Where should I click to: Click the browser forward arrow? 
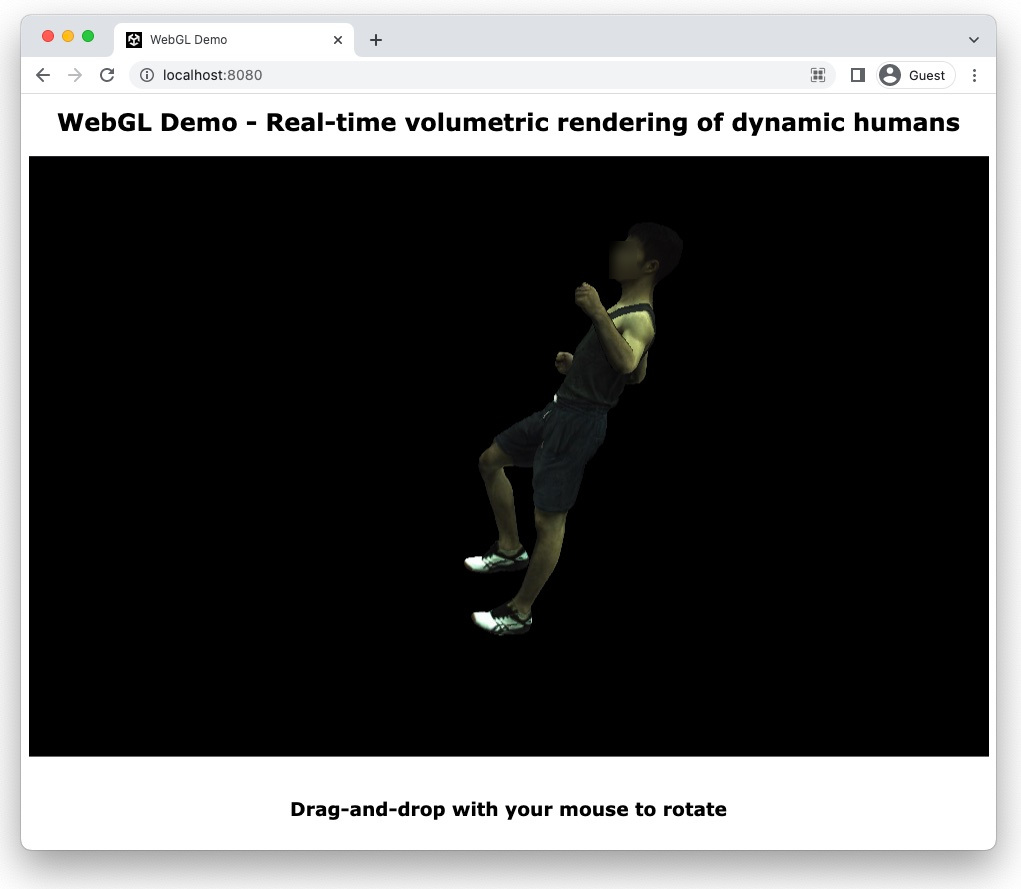click(x=75, y=76)
